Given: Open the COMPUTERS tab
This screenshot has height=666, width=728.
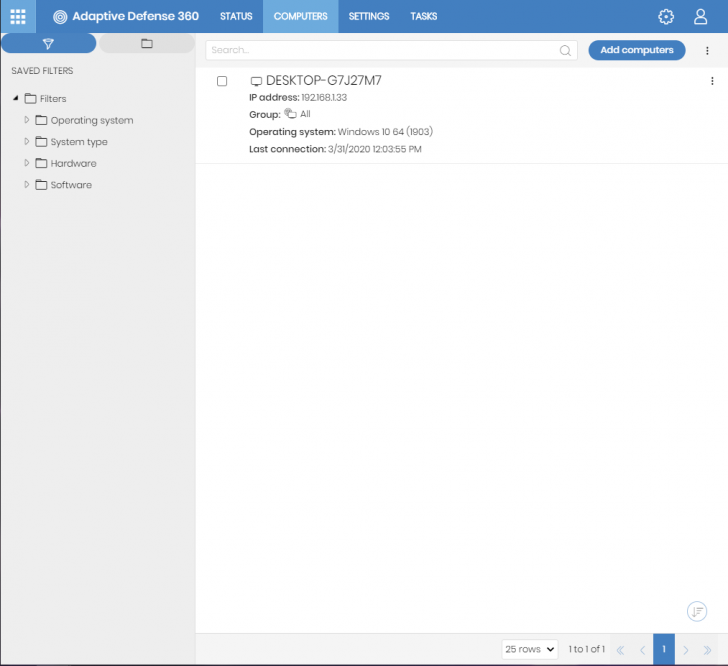Looking at the screenshot, I should 300,16.
